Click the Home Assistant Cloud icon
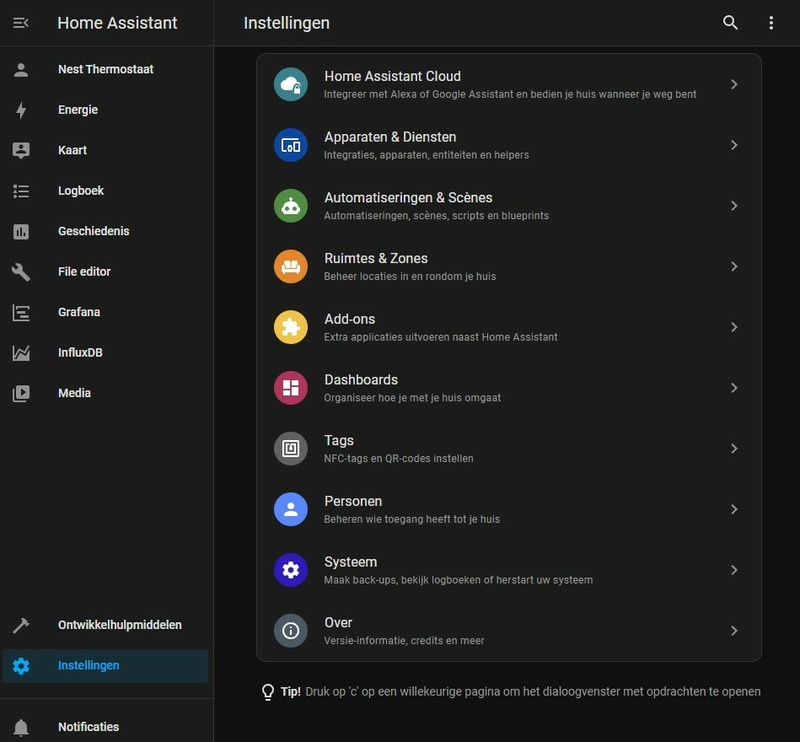 coord(291,85)
